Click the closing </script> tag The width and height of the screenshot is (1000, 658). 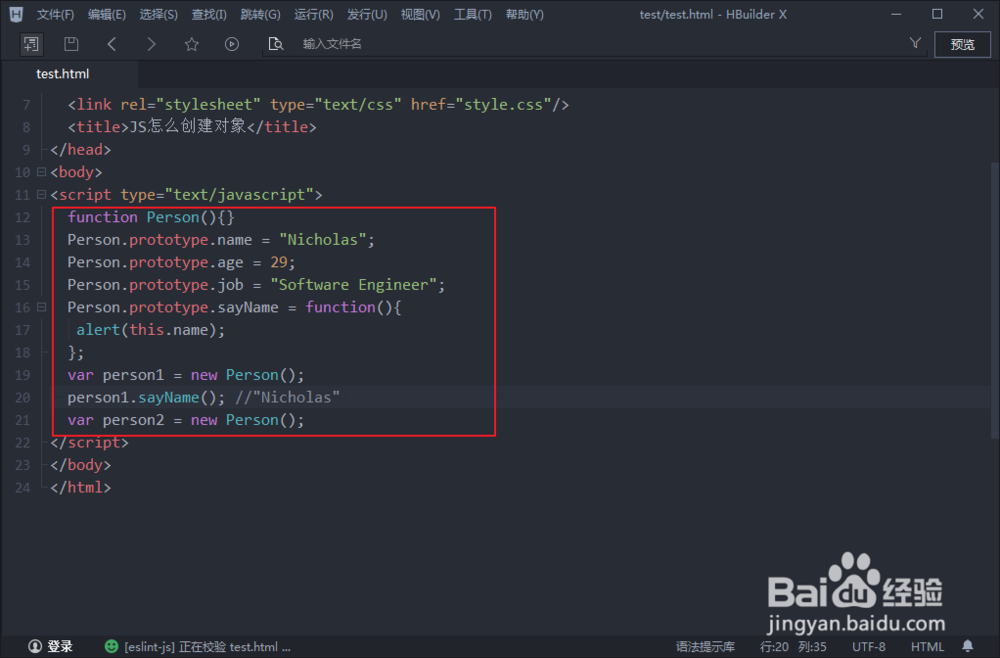[89, 442]
